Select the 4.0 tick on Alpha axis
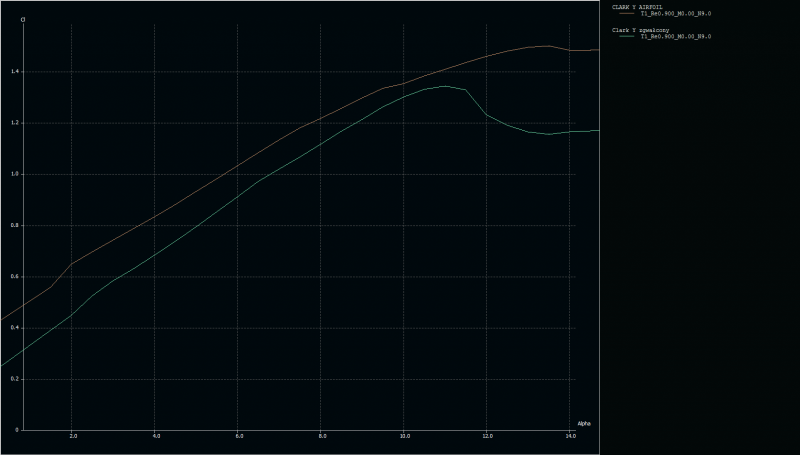Viewport: 800px width, 455px height. coord(156,437)
